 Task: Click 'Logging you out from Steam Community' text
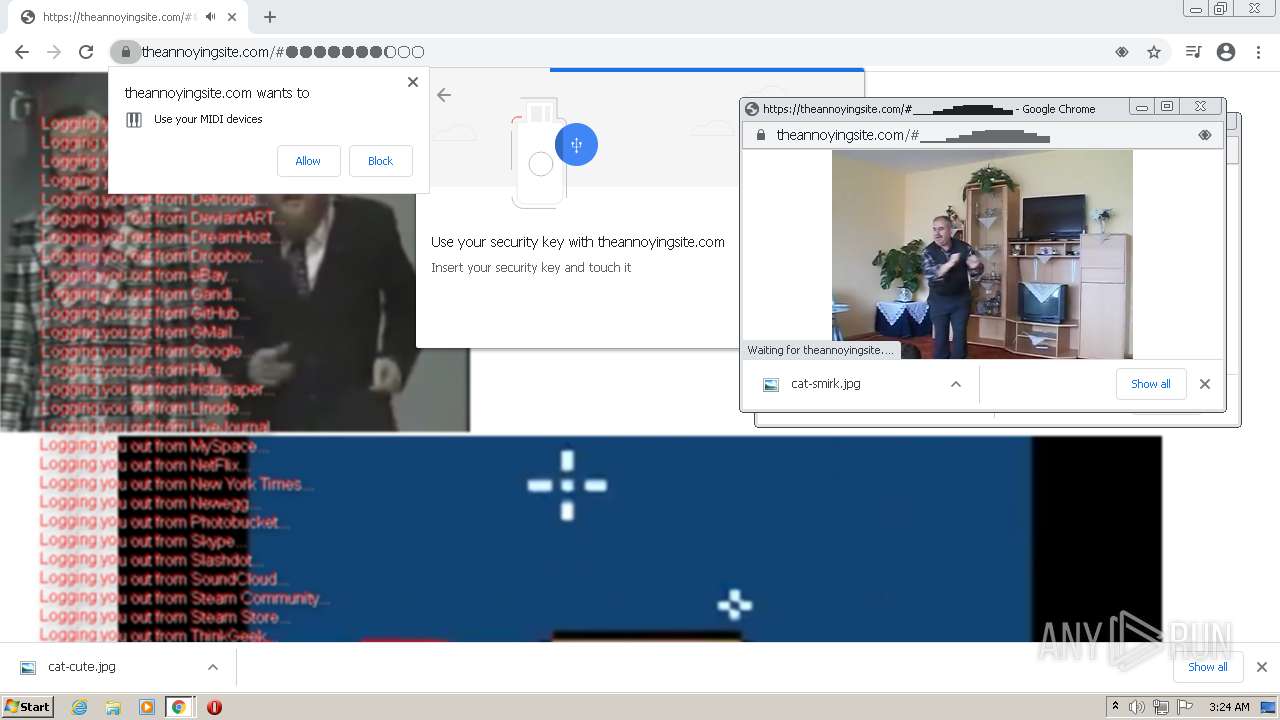click(x=184, y=598)
